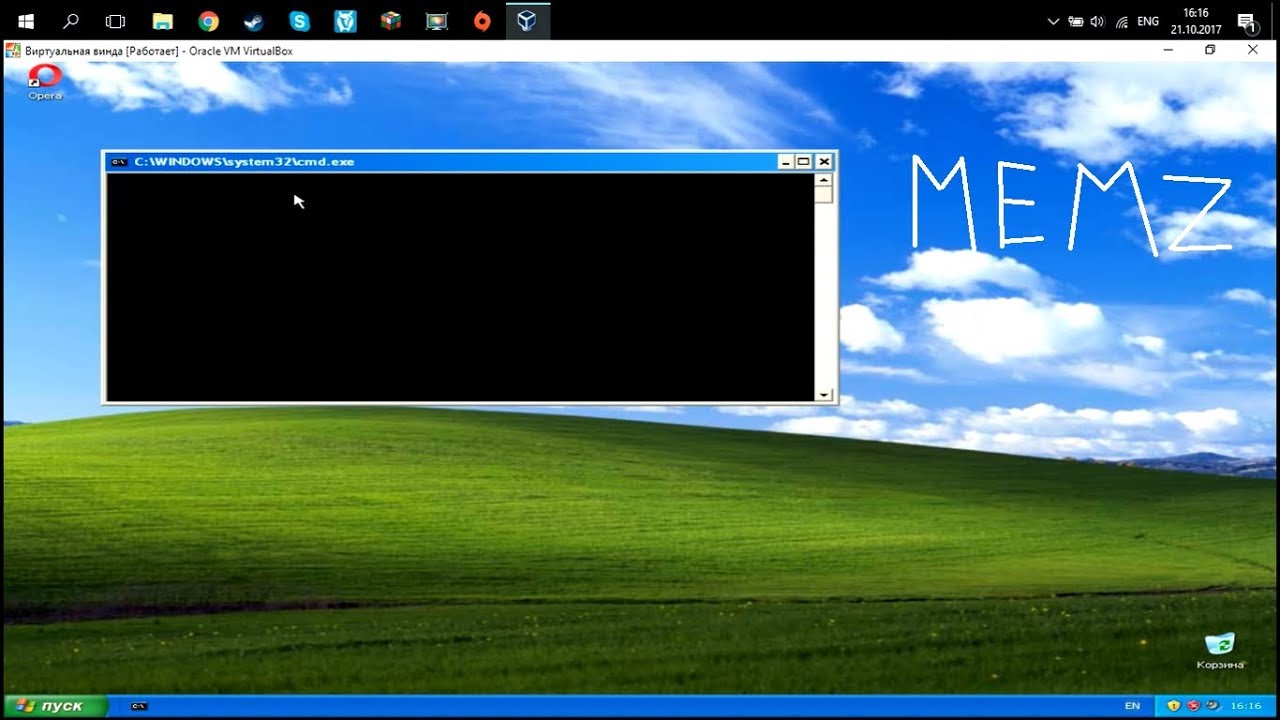1280x720 pixels.
Task: Click the battery/power tray icon
Action: coord(1076,21)
